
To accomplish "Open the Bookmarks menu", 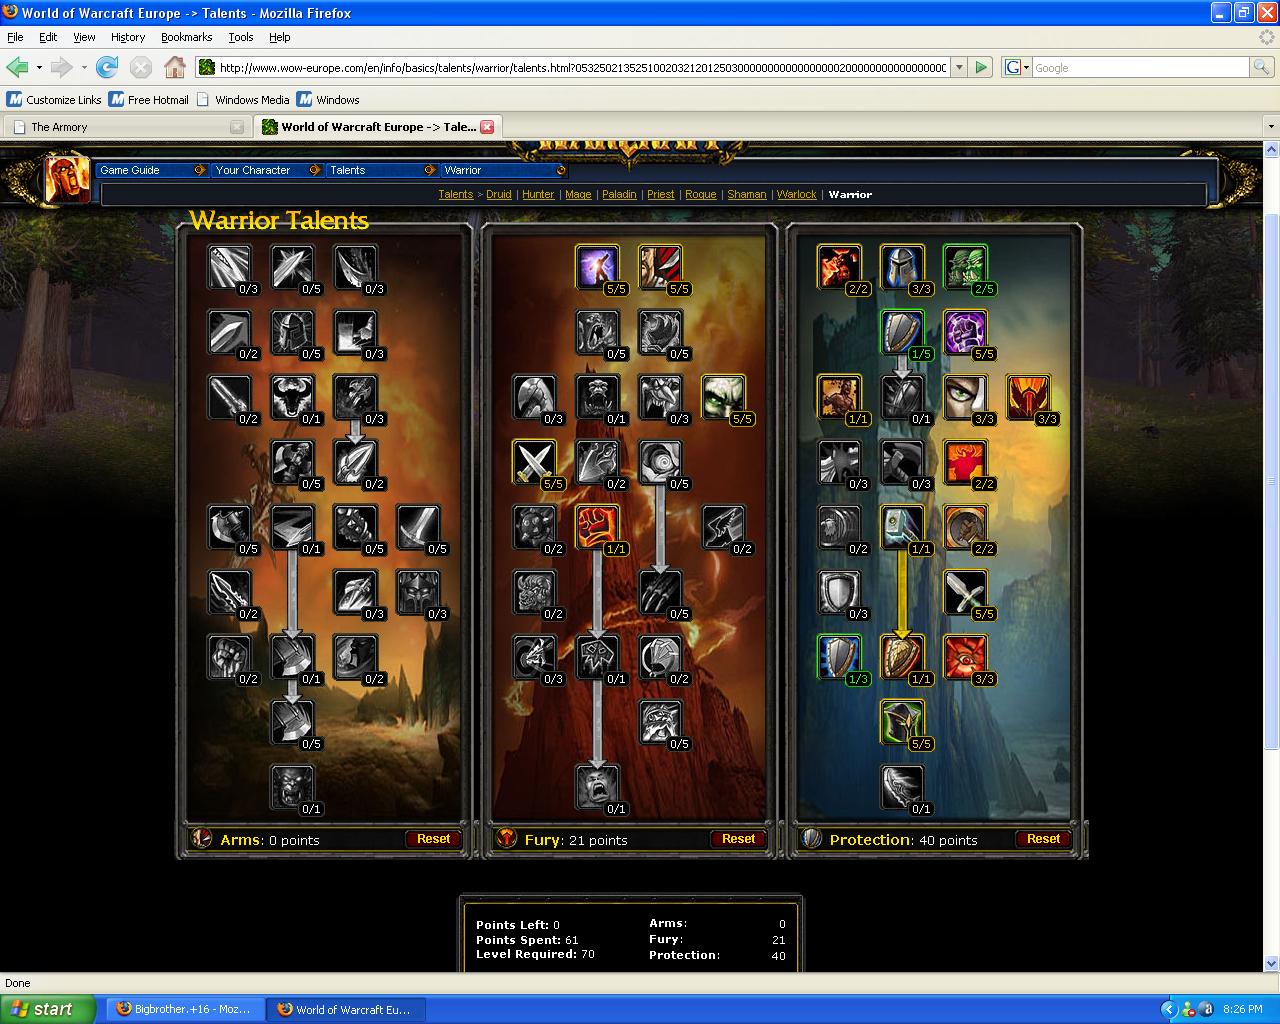I will (186, 37).
